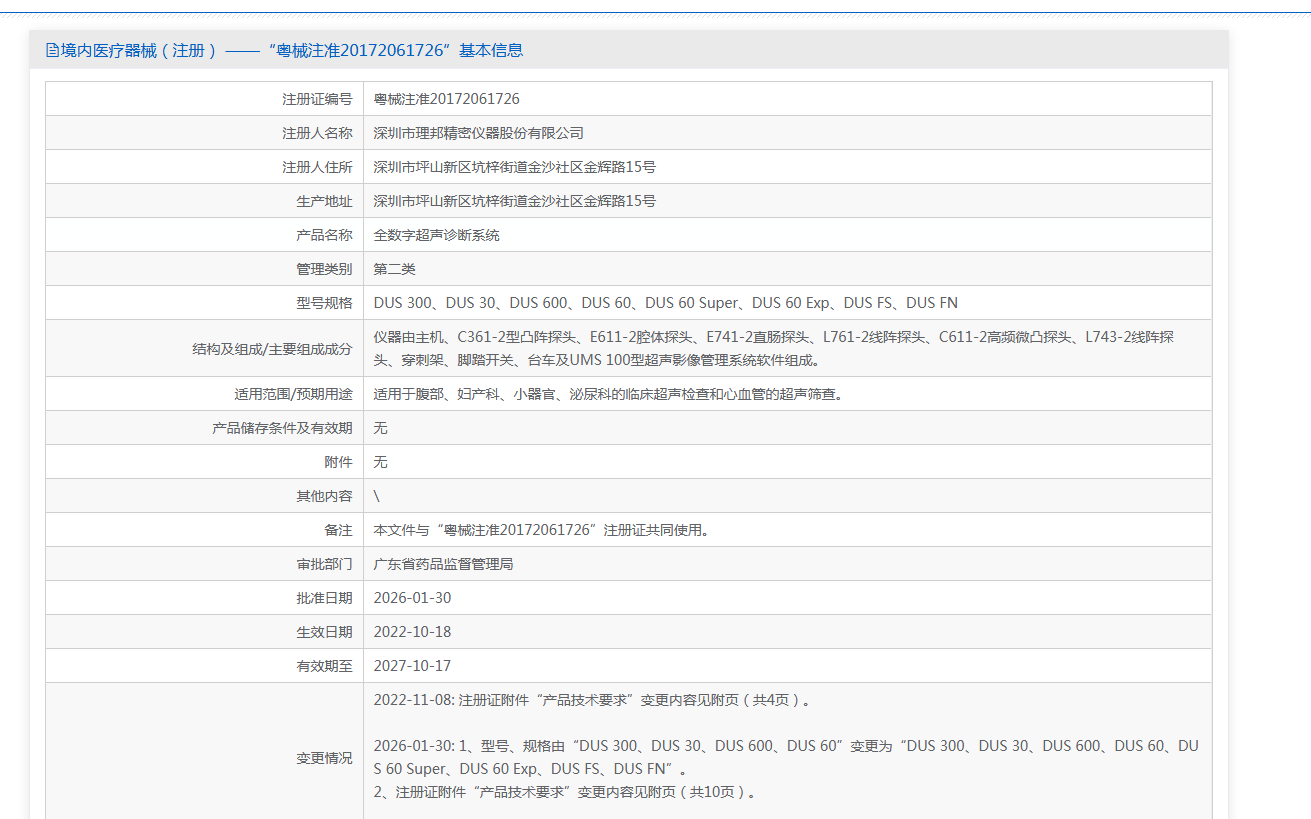Select the 管理类别 label cell
Image resolution: width=1311 pixels, height=819 pixels.
(x=204, y=269)
